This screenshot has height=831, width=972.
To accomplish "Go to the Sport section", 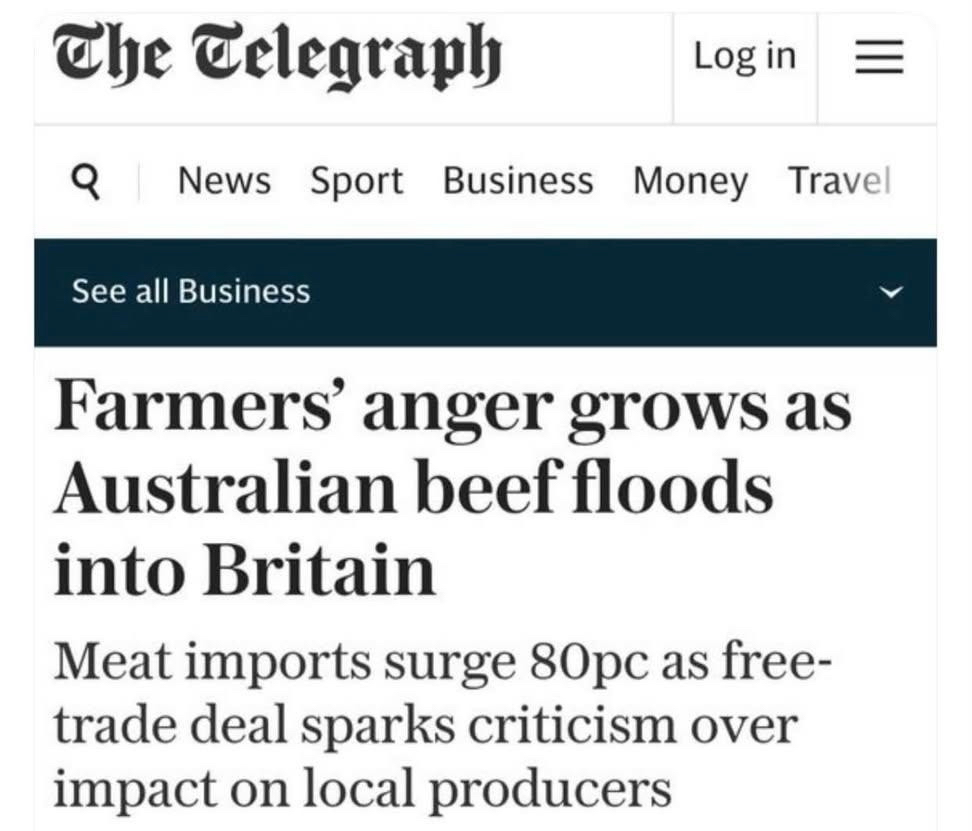I will point(356,182).
